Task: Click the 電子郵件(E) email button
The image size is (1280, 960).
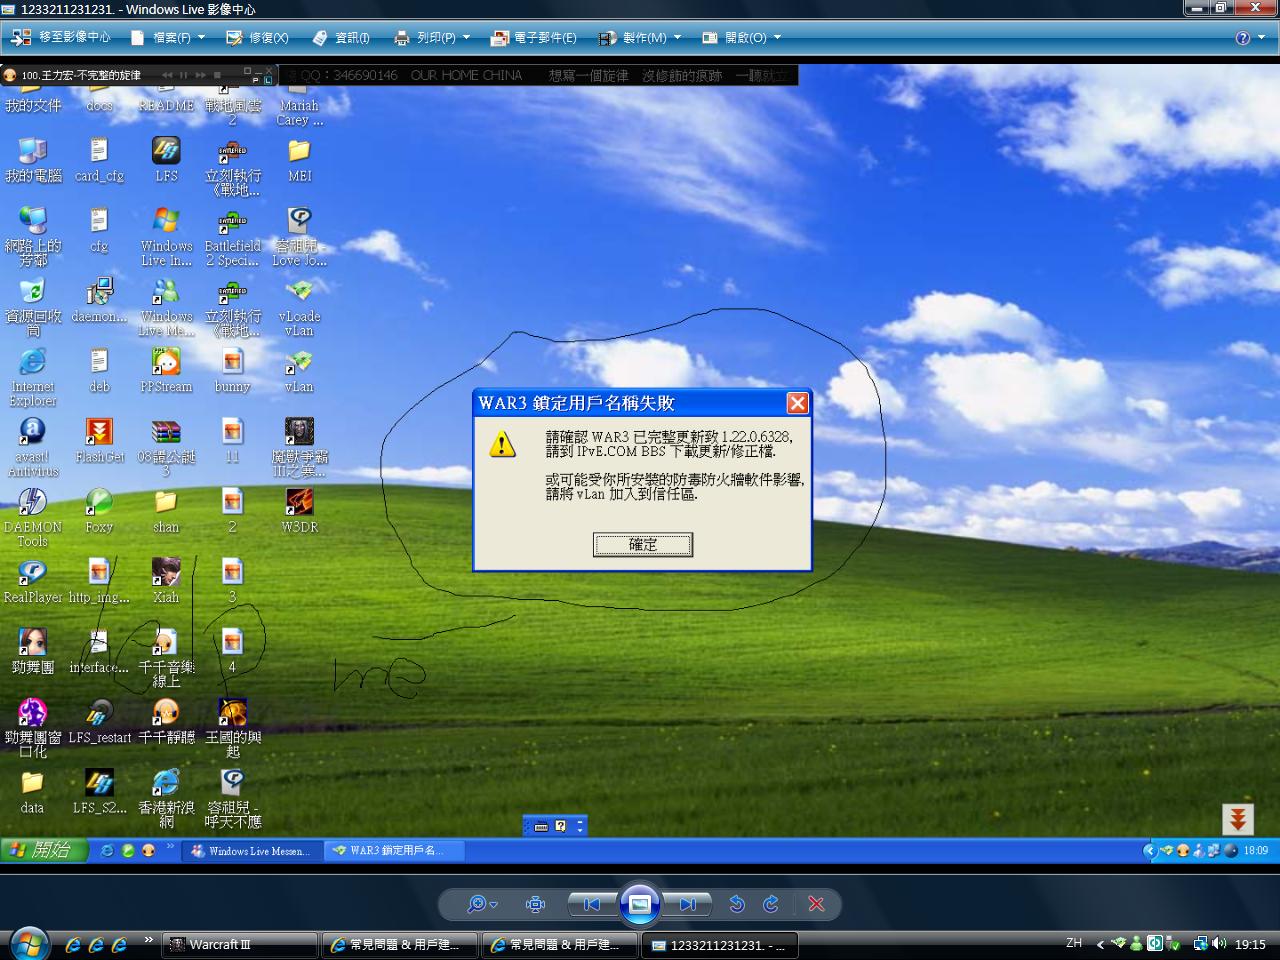Action: [534, 37]
